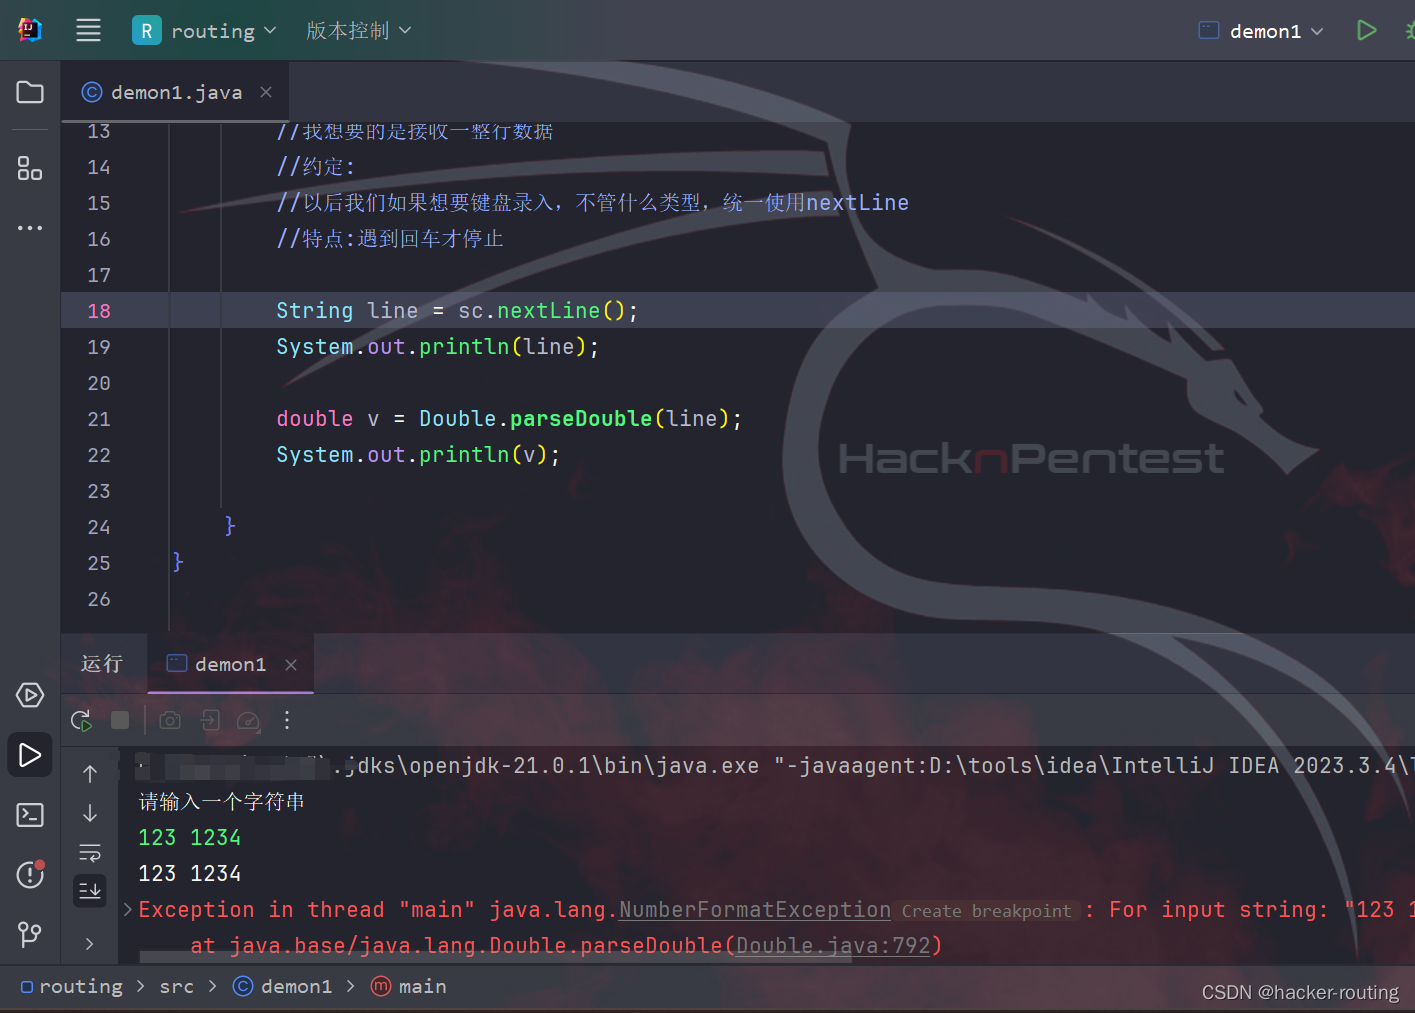Open the Problems tool window
This screenshot has height=1013, width=1415.
(x=30, y=875)
